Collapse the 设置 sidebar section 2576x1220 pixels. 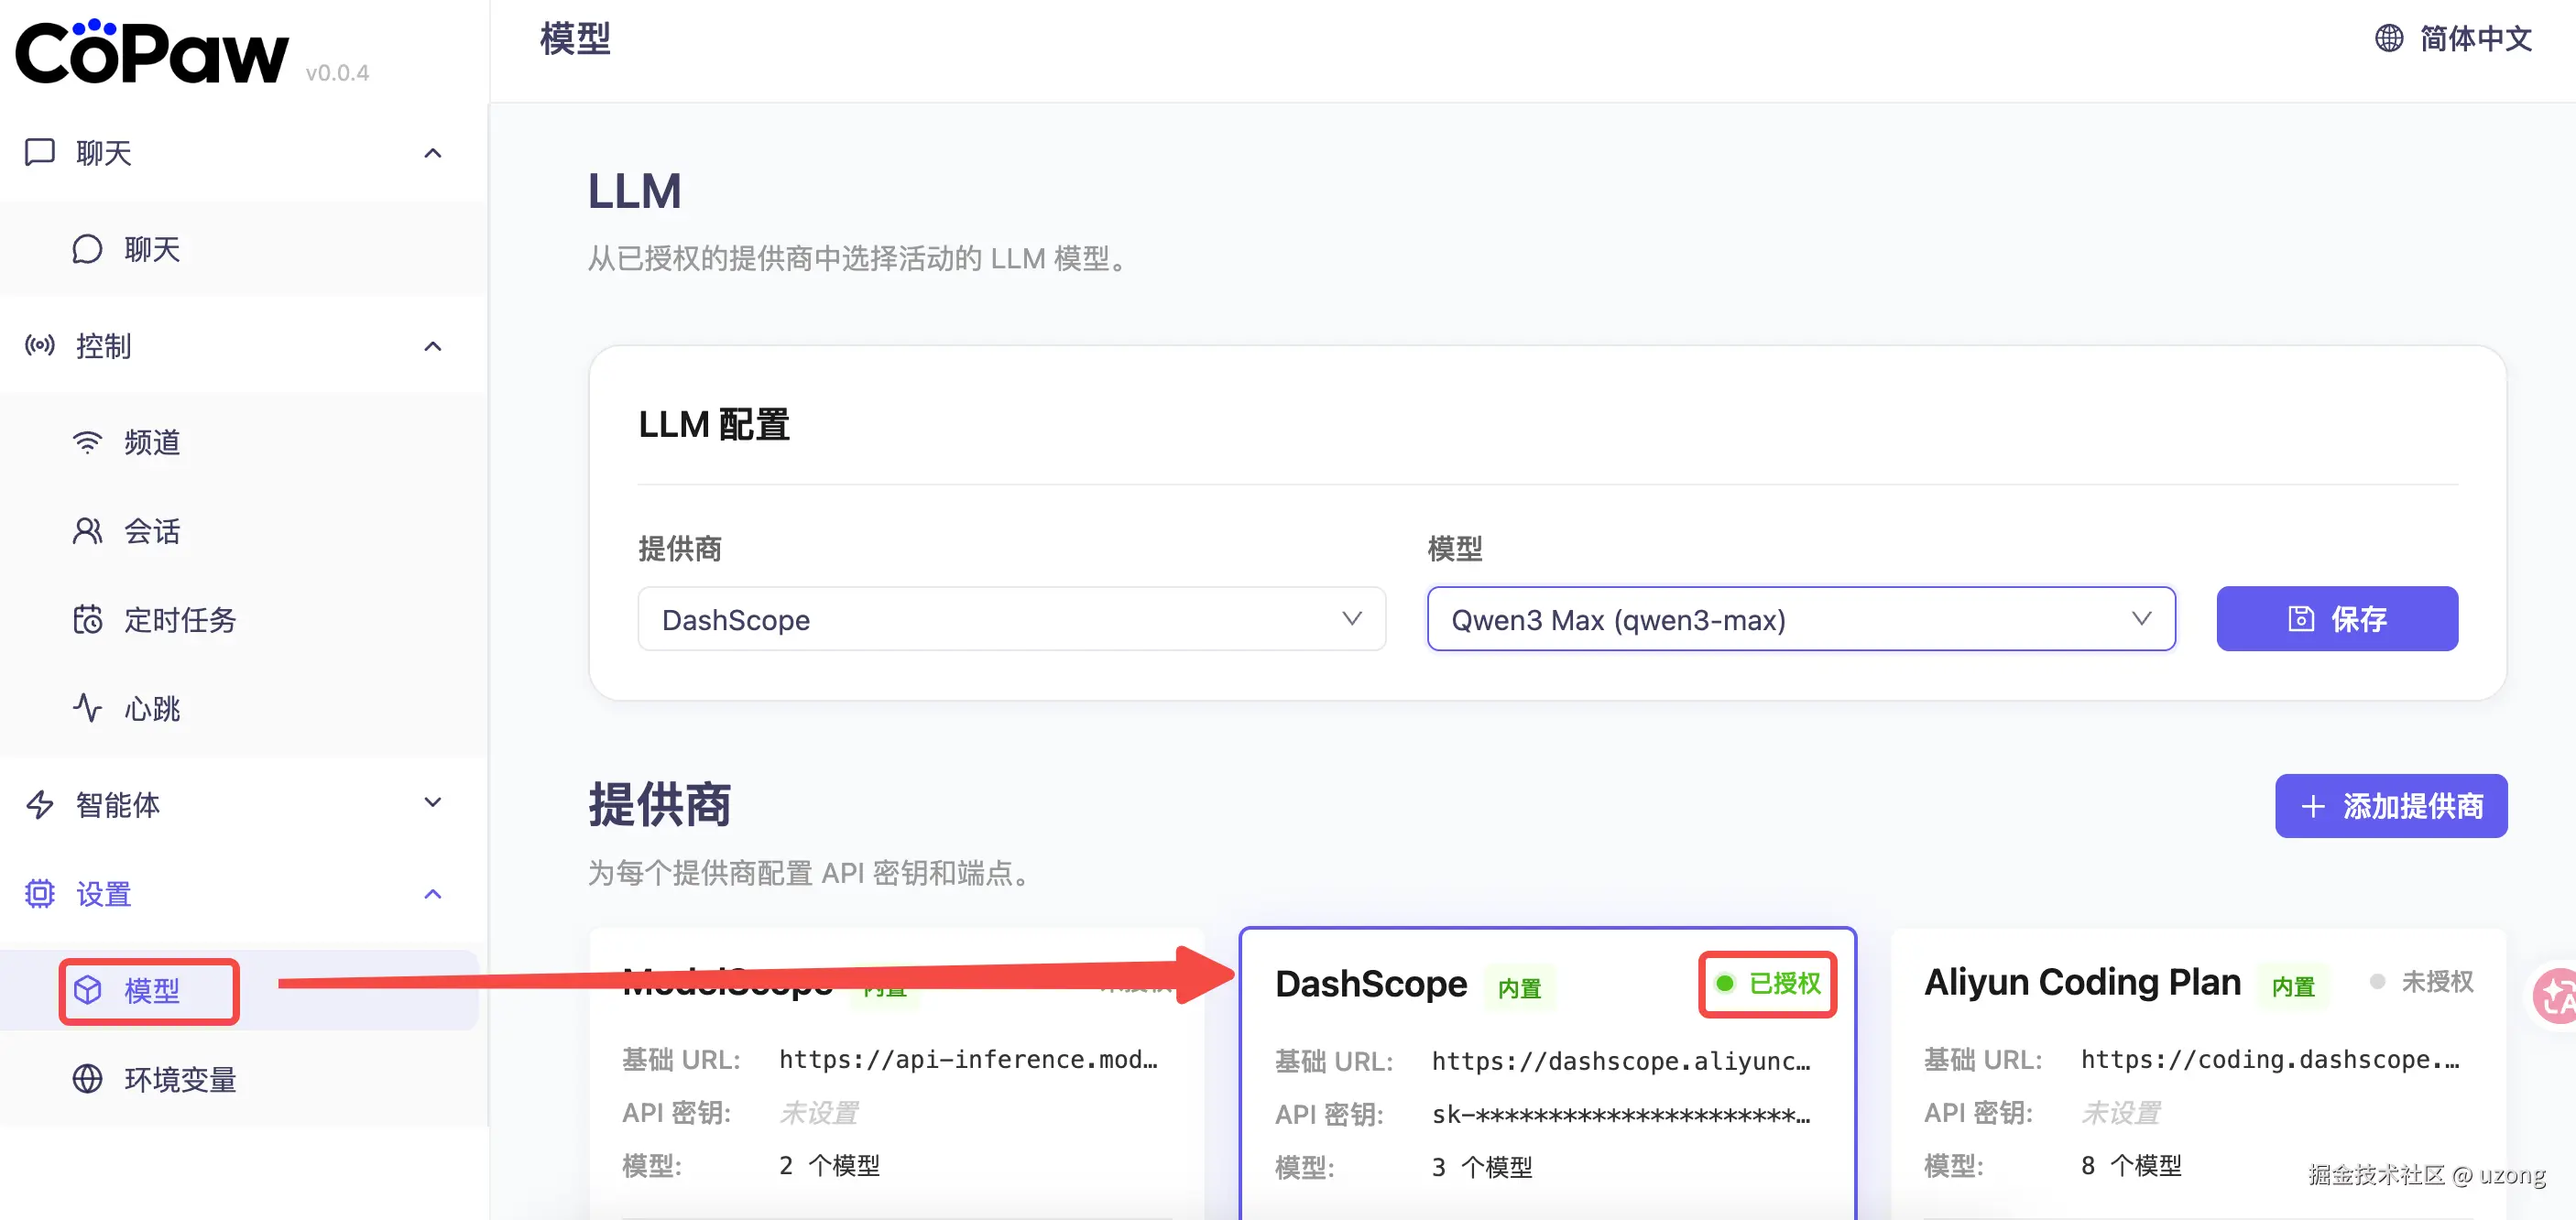coord(432,894)
